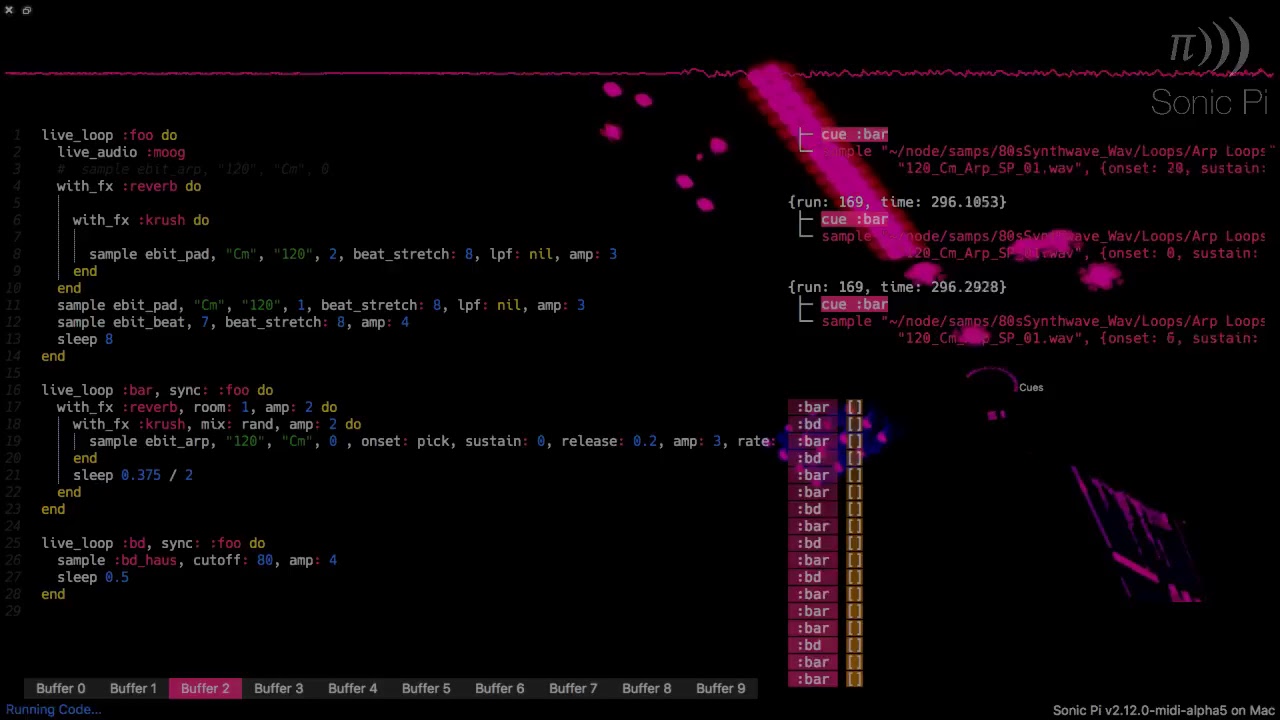1280x720 pixels.
Task: Click the 'sleep 0.375 / 2' line
Action: tap(133, 475)
